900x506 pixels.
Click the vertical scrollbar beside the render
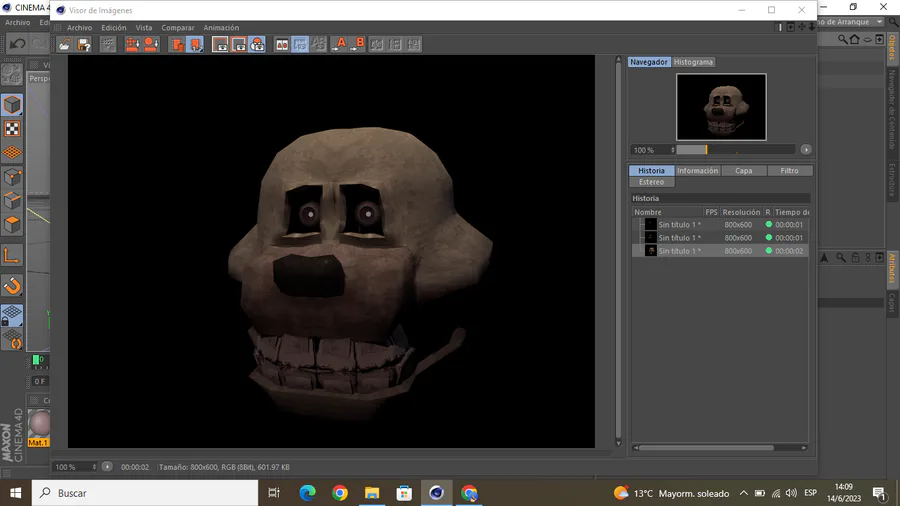click(618, 251)
